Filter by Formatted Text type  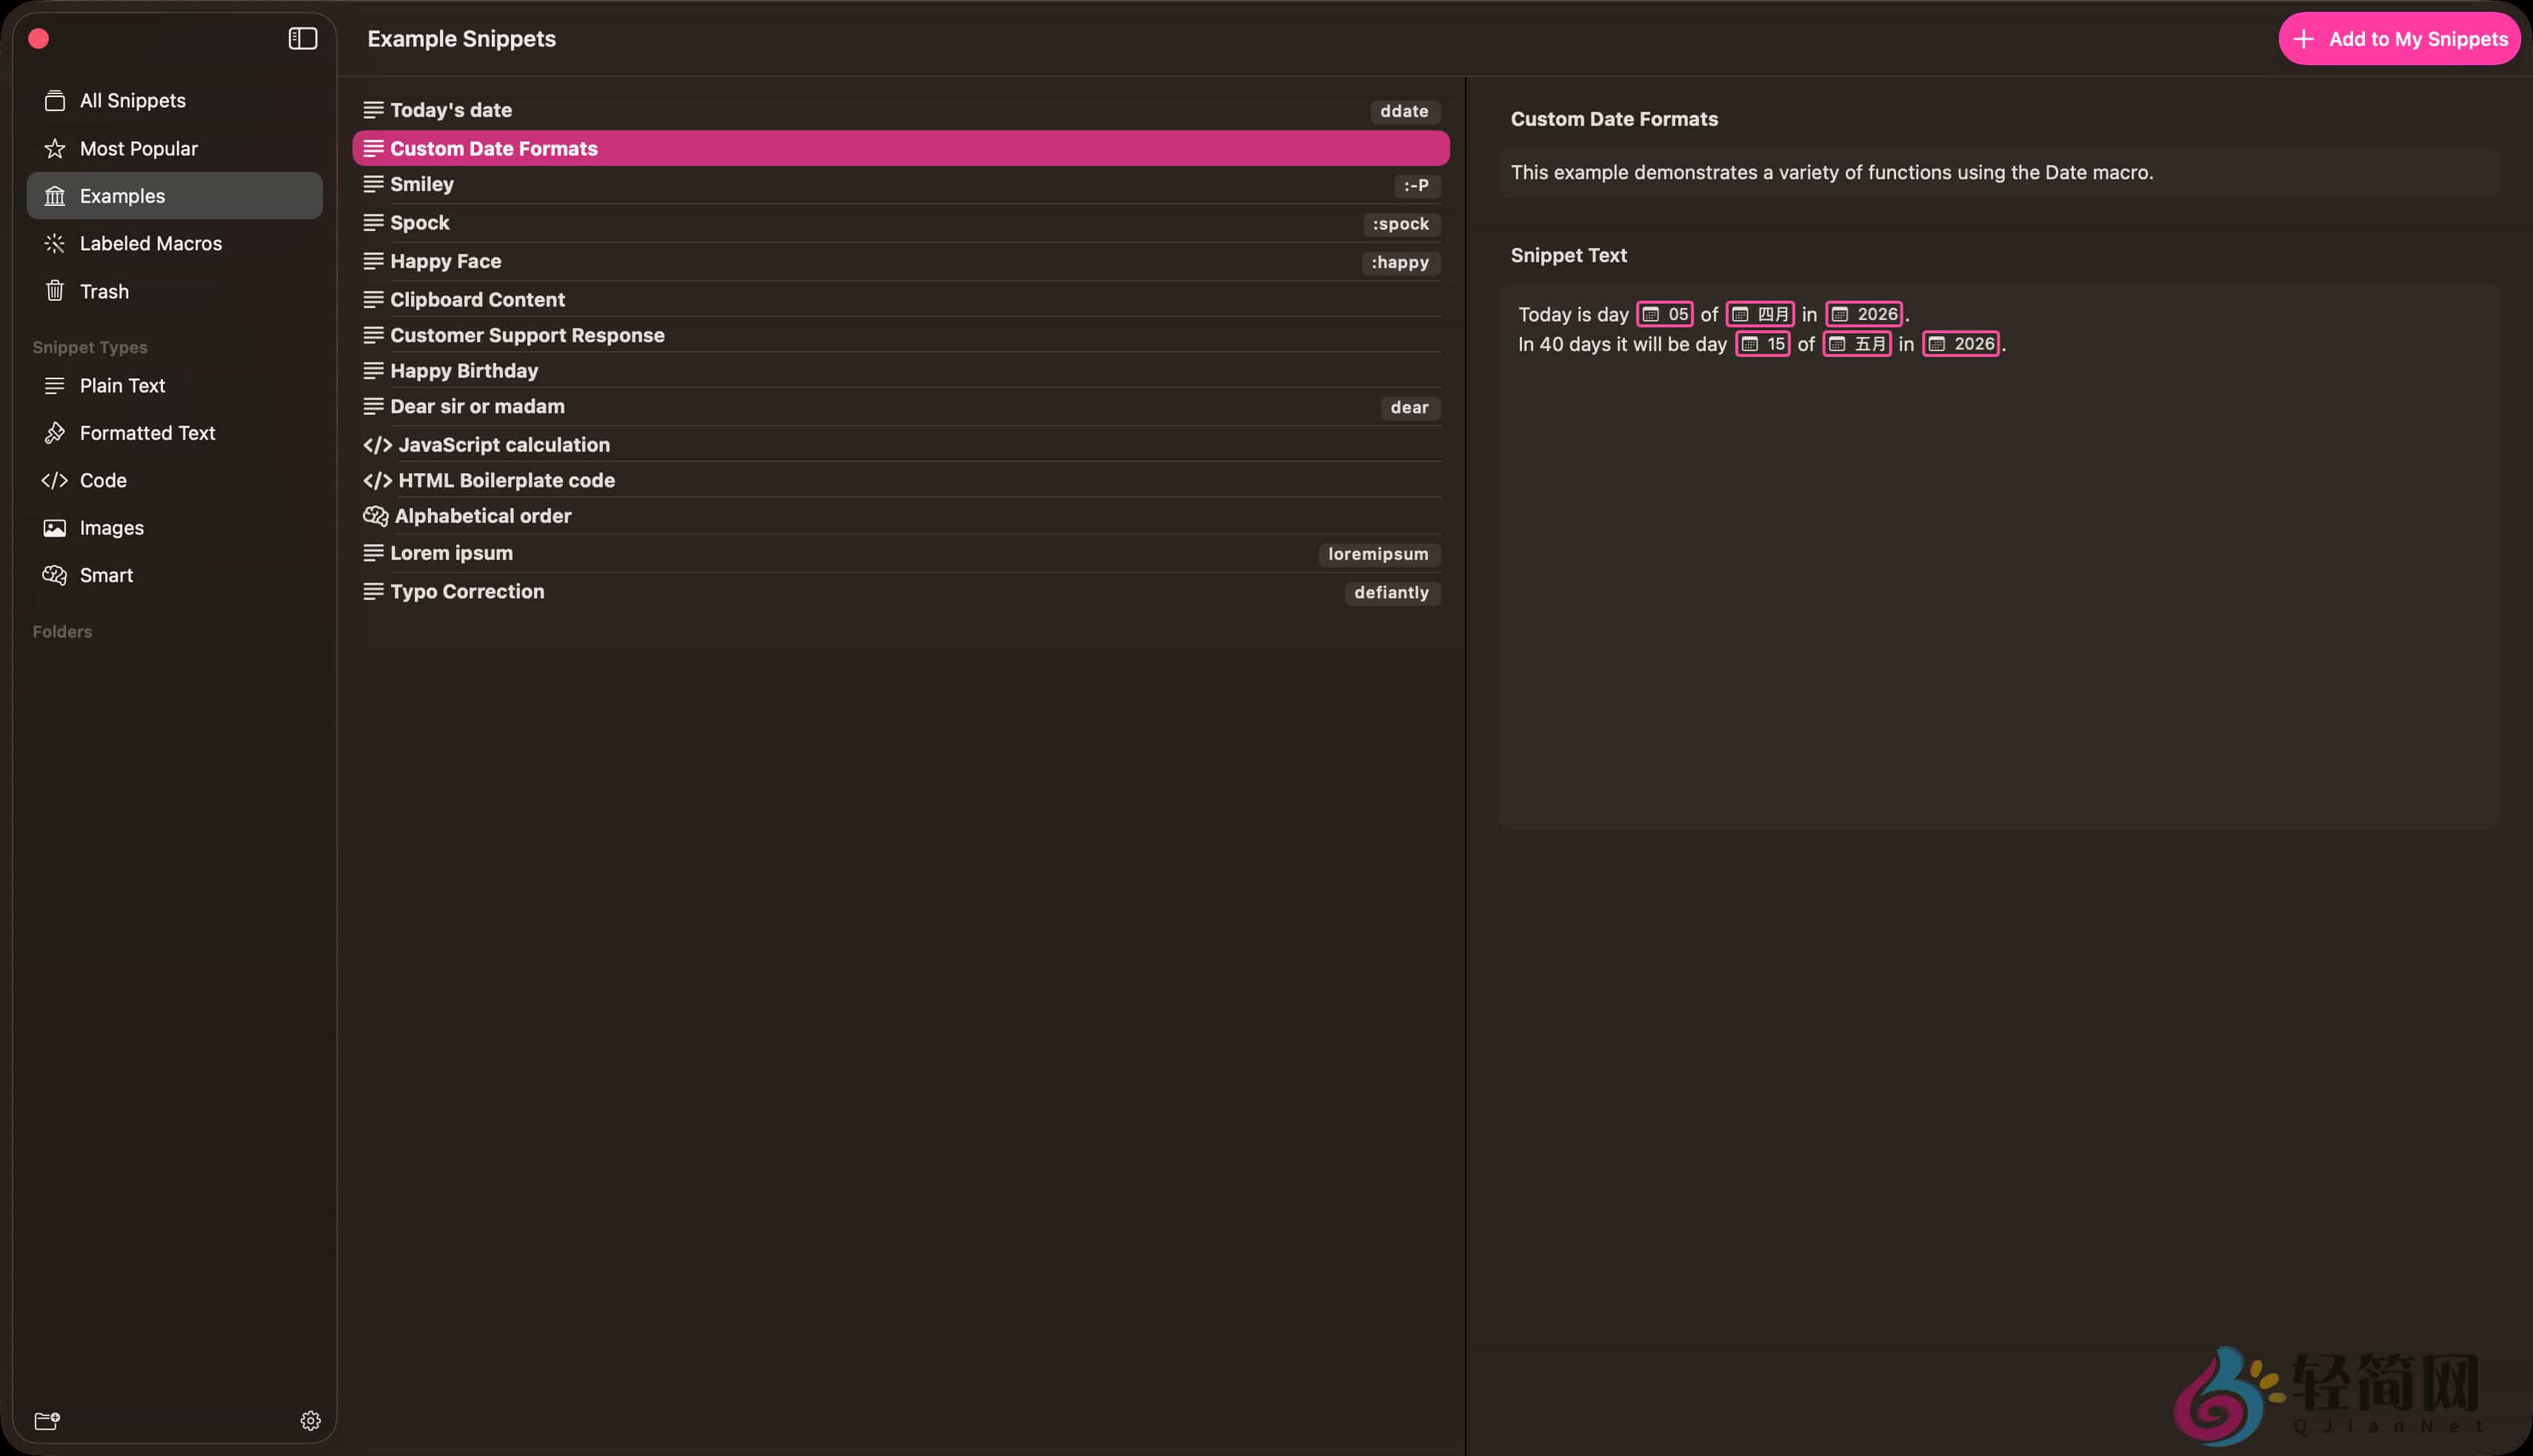(147, 433)
